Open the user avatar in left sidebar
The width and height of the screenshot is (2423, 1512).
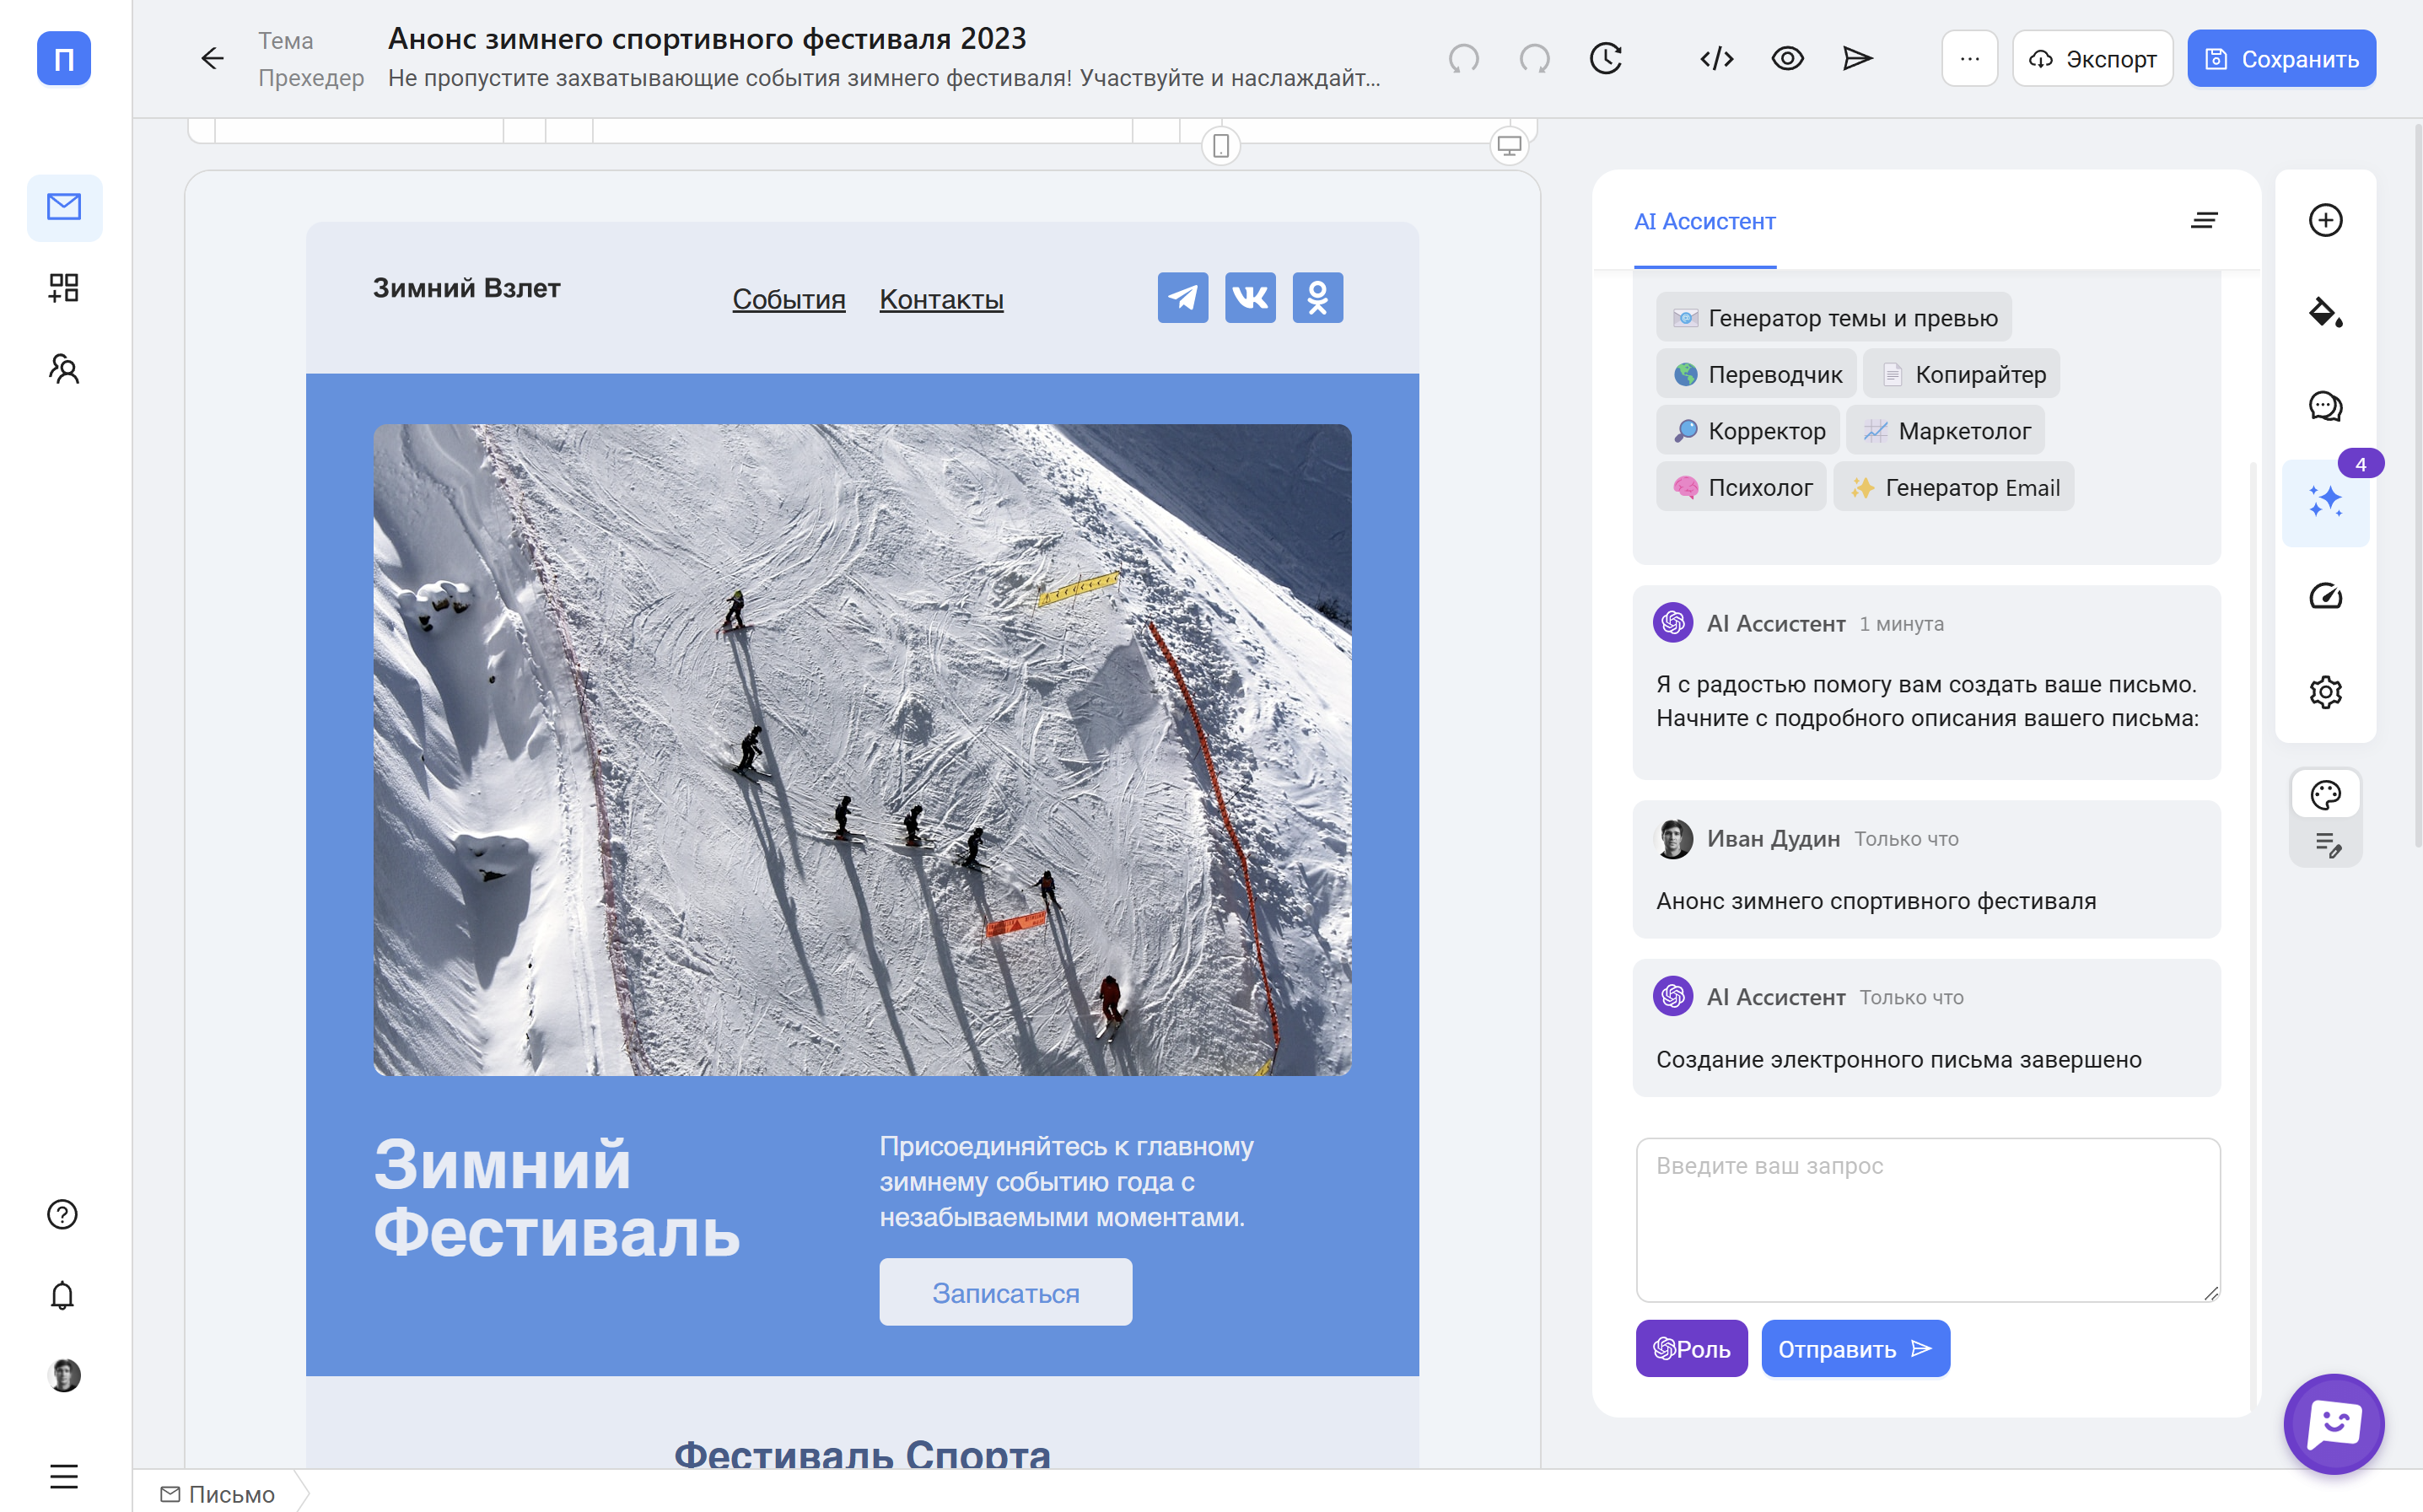click(x=64, y=1376)
